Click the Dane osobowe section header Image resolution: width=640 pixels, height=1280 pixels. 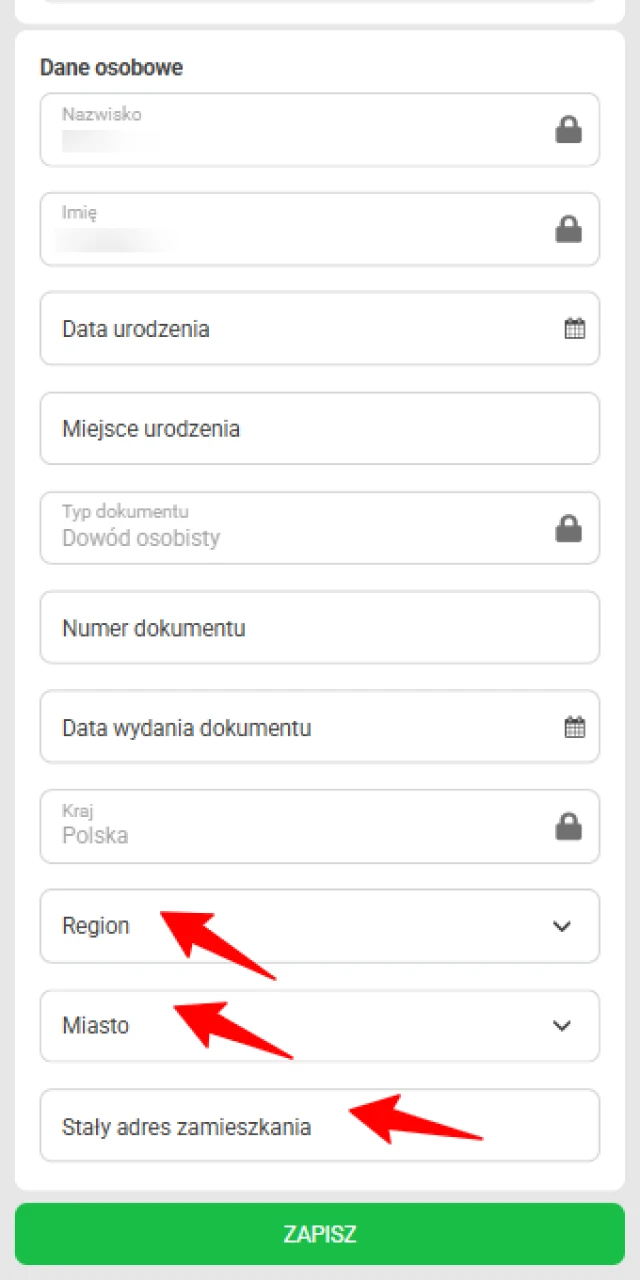(x=111, y=67)
